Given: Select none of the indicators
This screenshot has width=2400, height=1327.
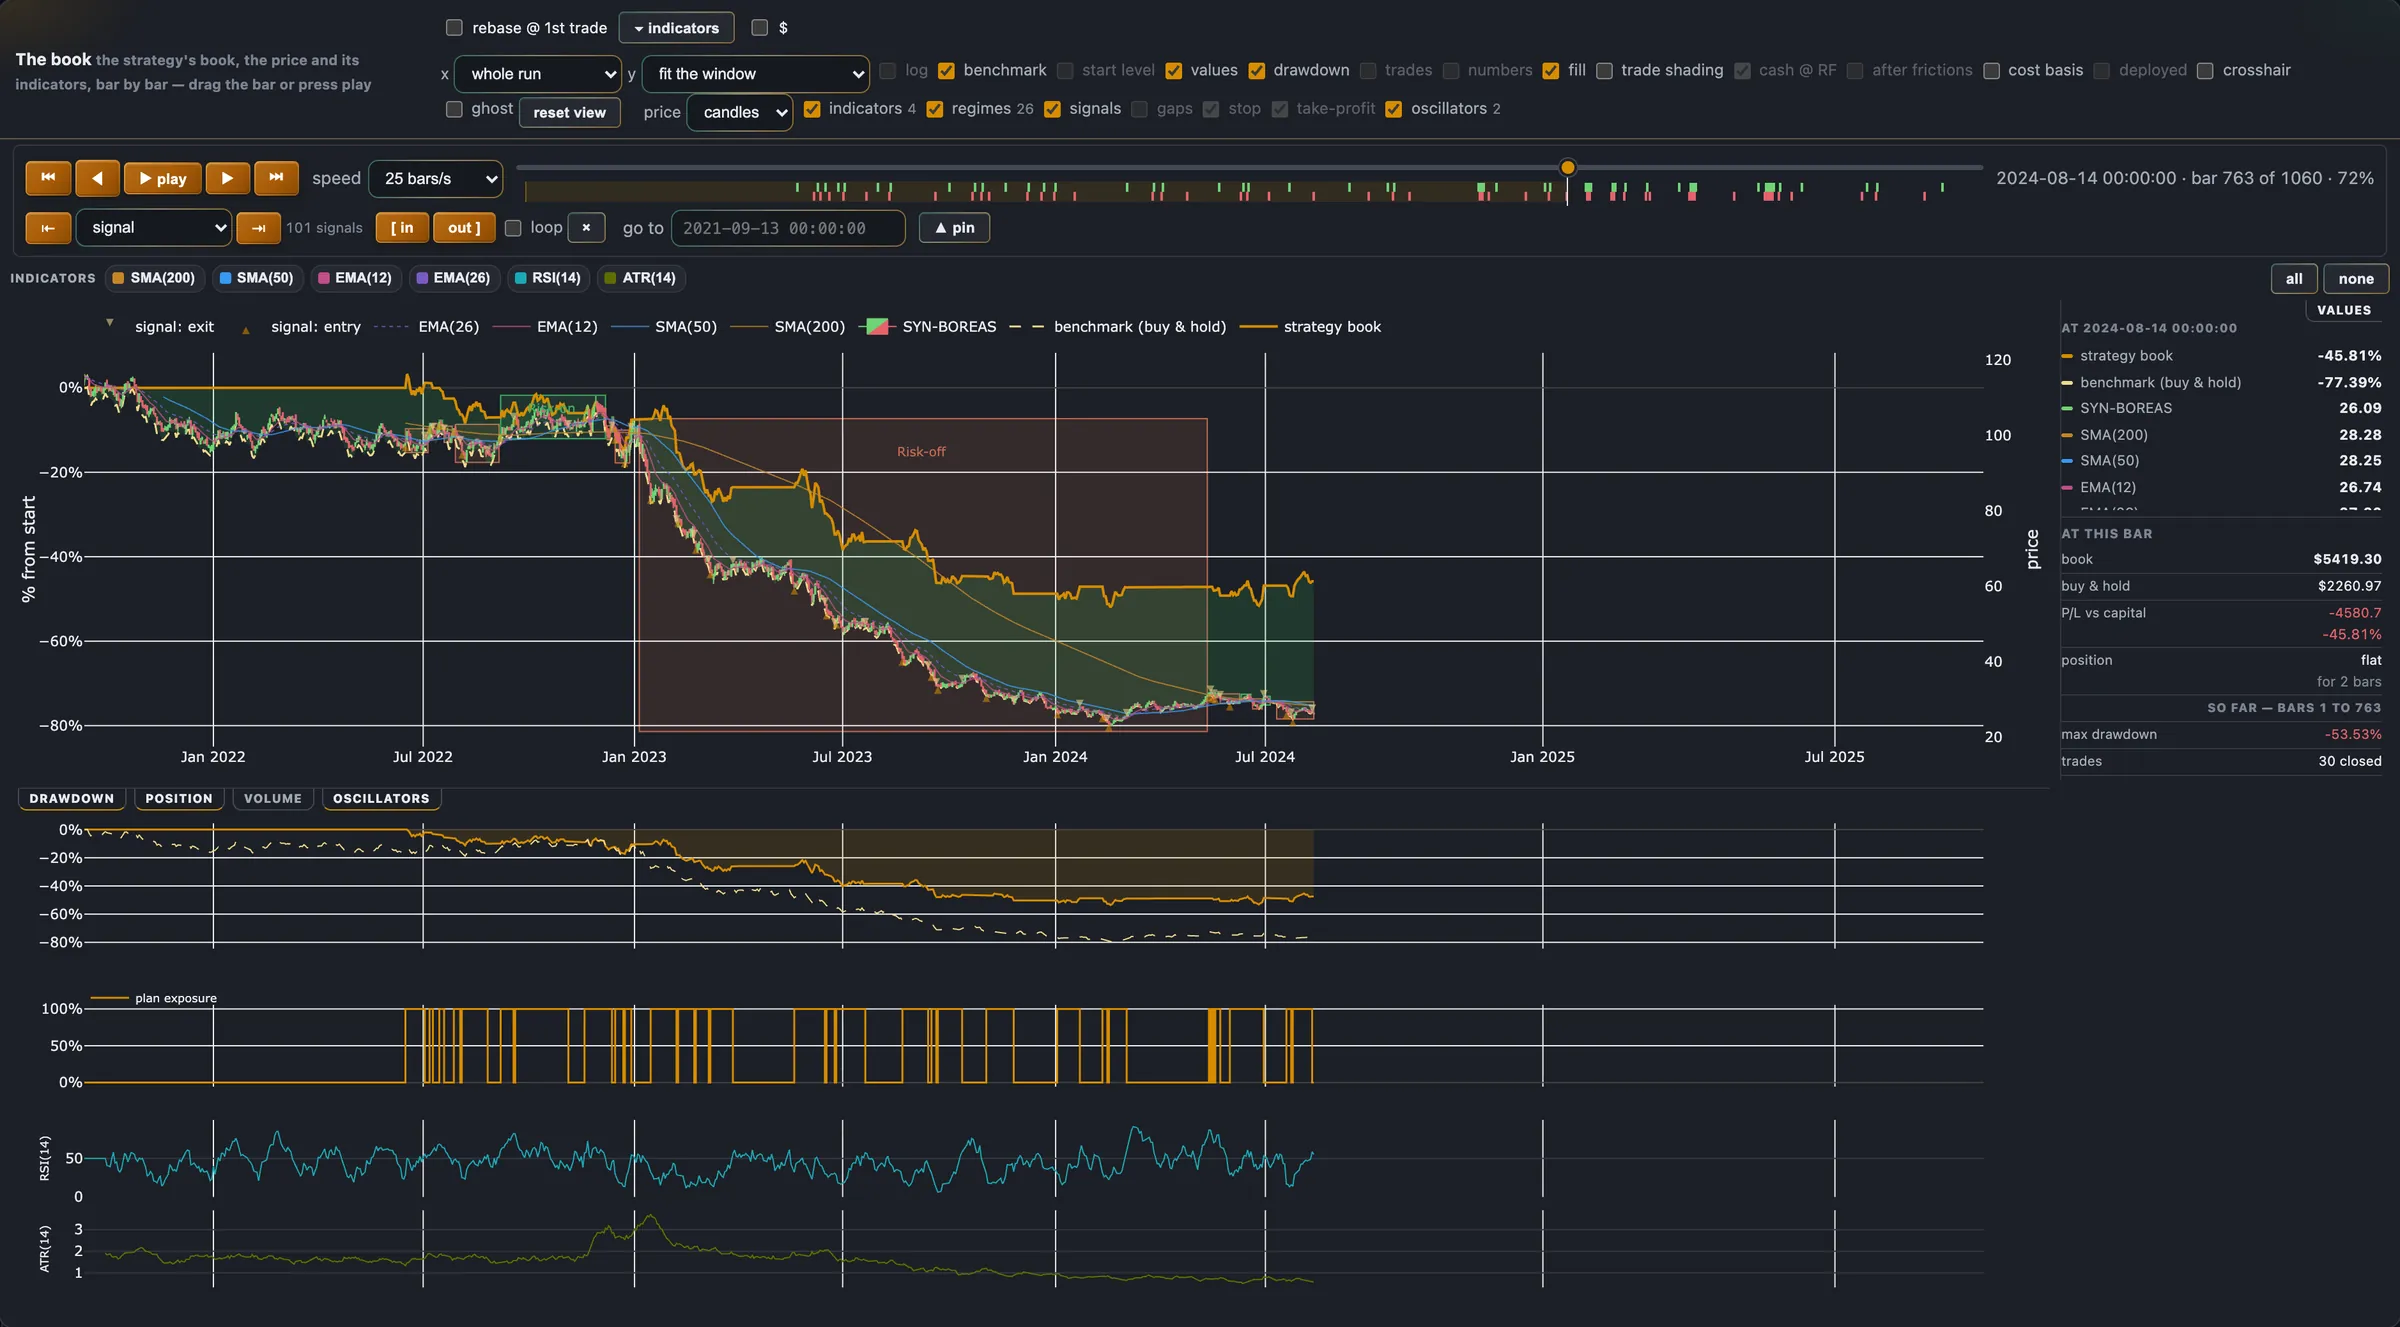Looking at the screenshot, I should tap(2356, 279).
